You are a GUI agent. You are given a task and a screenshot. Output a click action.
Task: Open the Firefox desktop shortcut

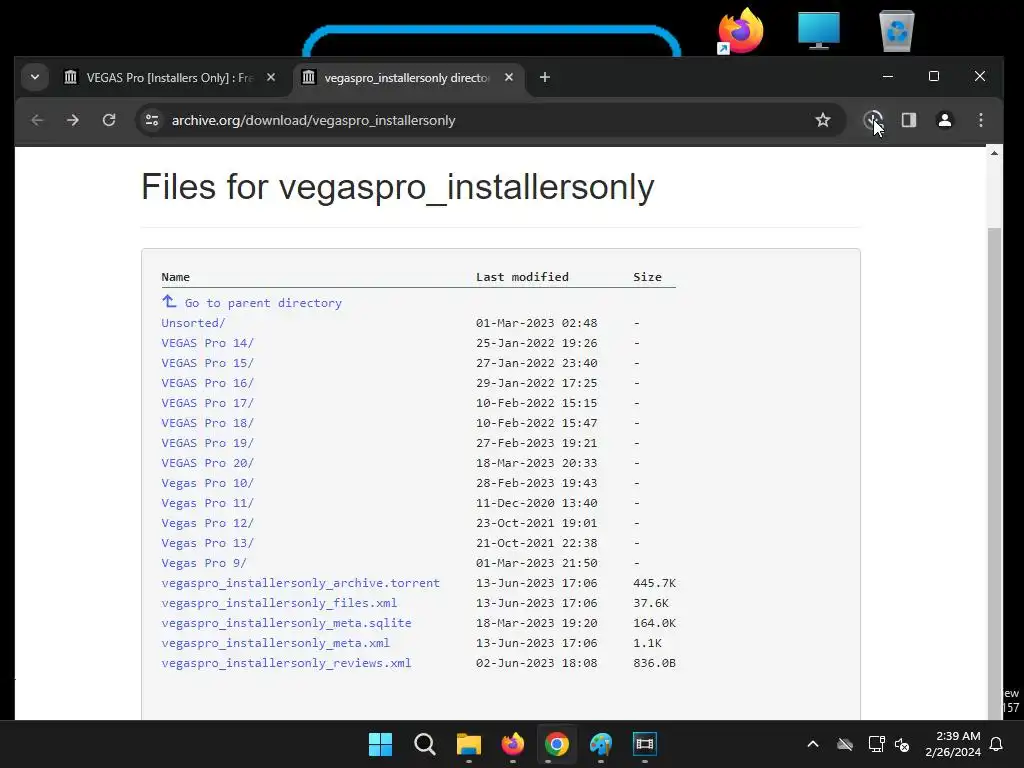(741, 31)
